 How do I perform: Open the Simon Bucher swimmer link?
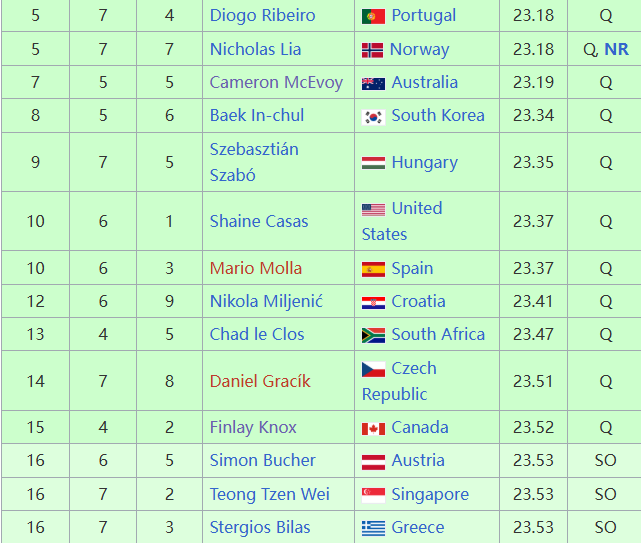click(262, 460)
